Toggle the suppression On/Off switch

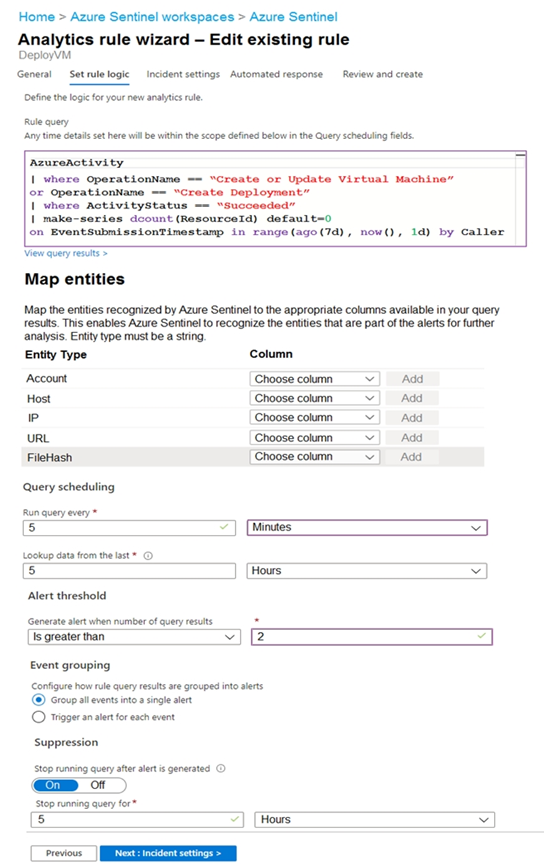tap(79, 785)
